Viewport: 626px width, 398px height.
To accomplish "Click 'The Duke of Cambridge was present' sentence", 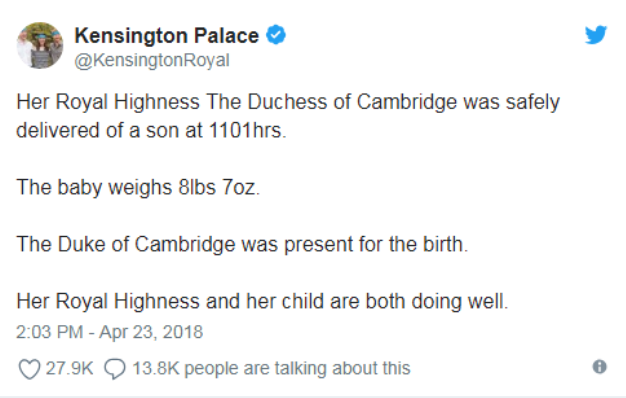I will pos(242,244).
